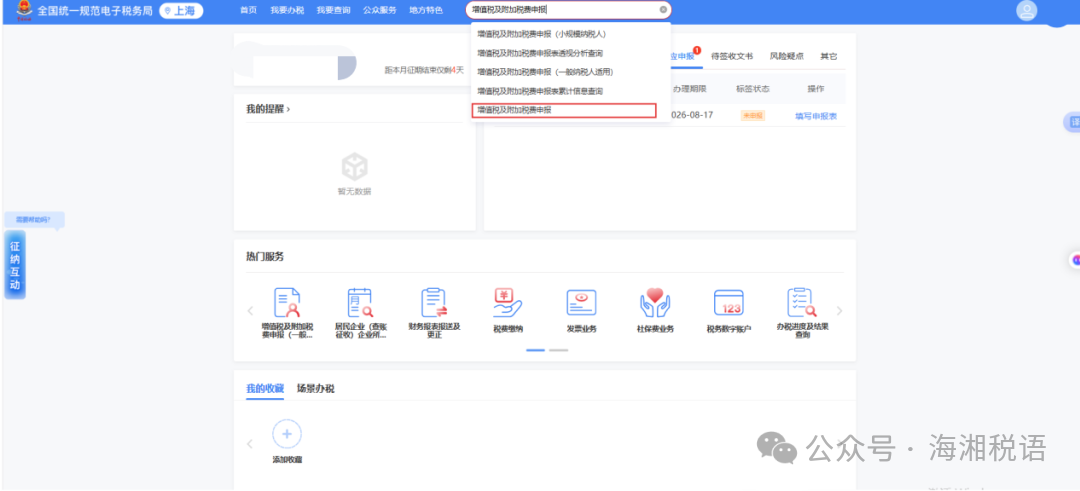Image resolution: width=1080 pixels, height=491 pixels.
Task: Select suggestion 增值税及附加税费申报表累计信息查询
Action: pos(540,91)
